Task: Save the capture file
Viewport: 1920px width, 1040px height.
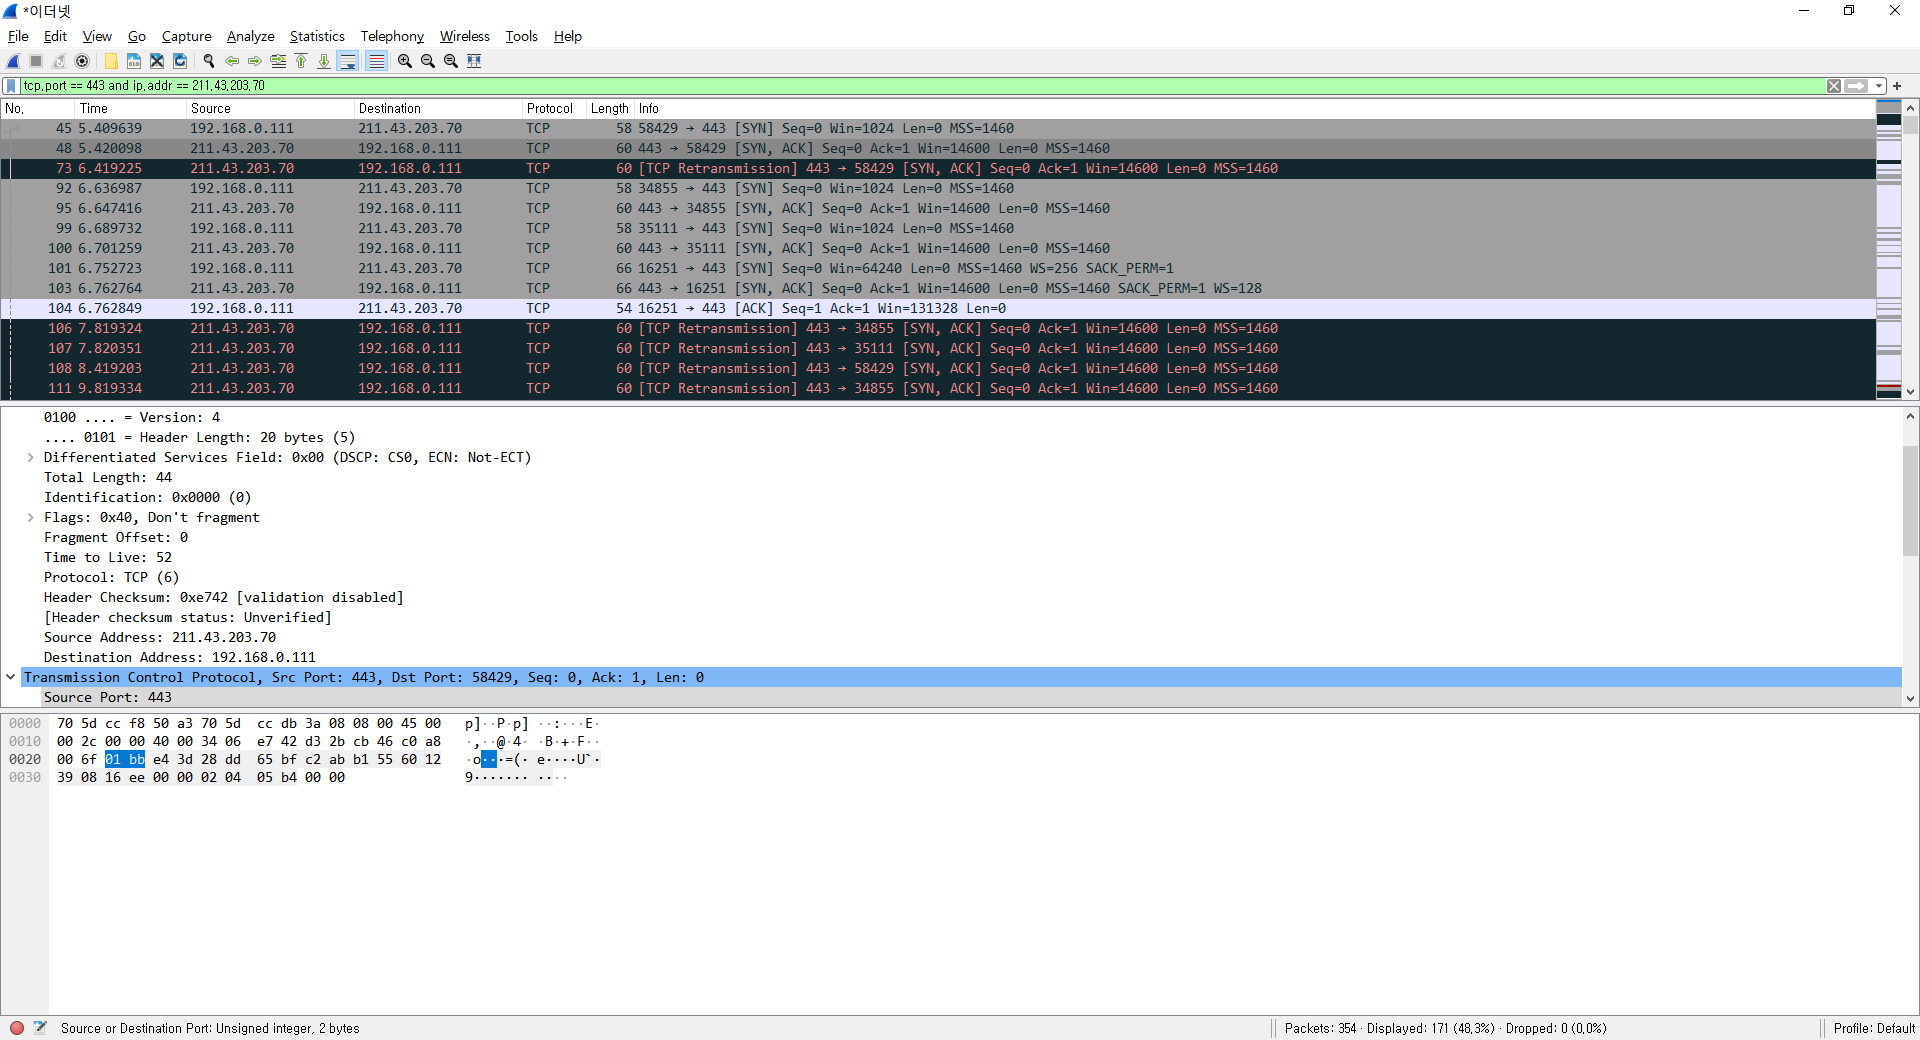Action: pos(134,61)
